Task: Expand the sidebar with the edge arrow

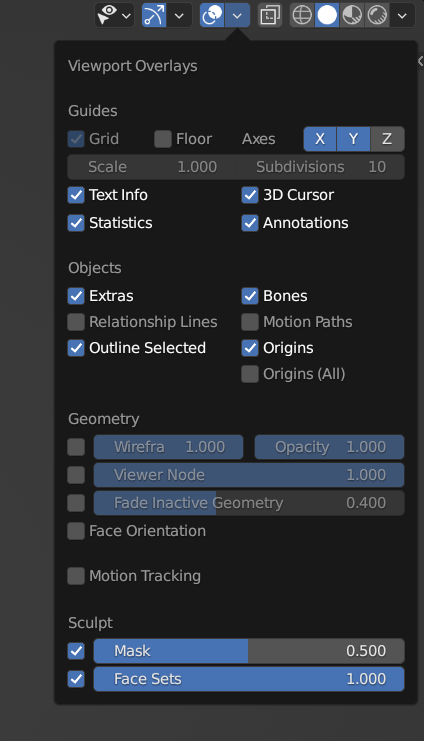Action: (x=420, y=61)
